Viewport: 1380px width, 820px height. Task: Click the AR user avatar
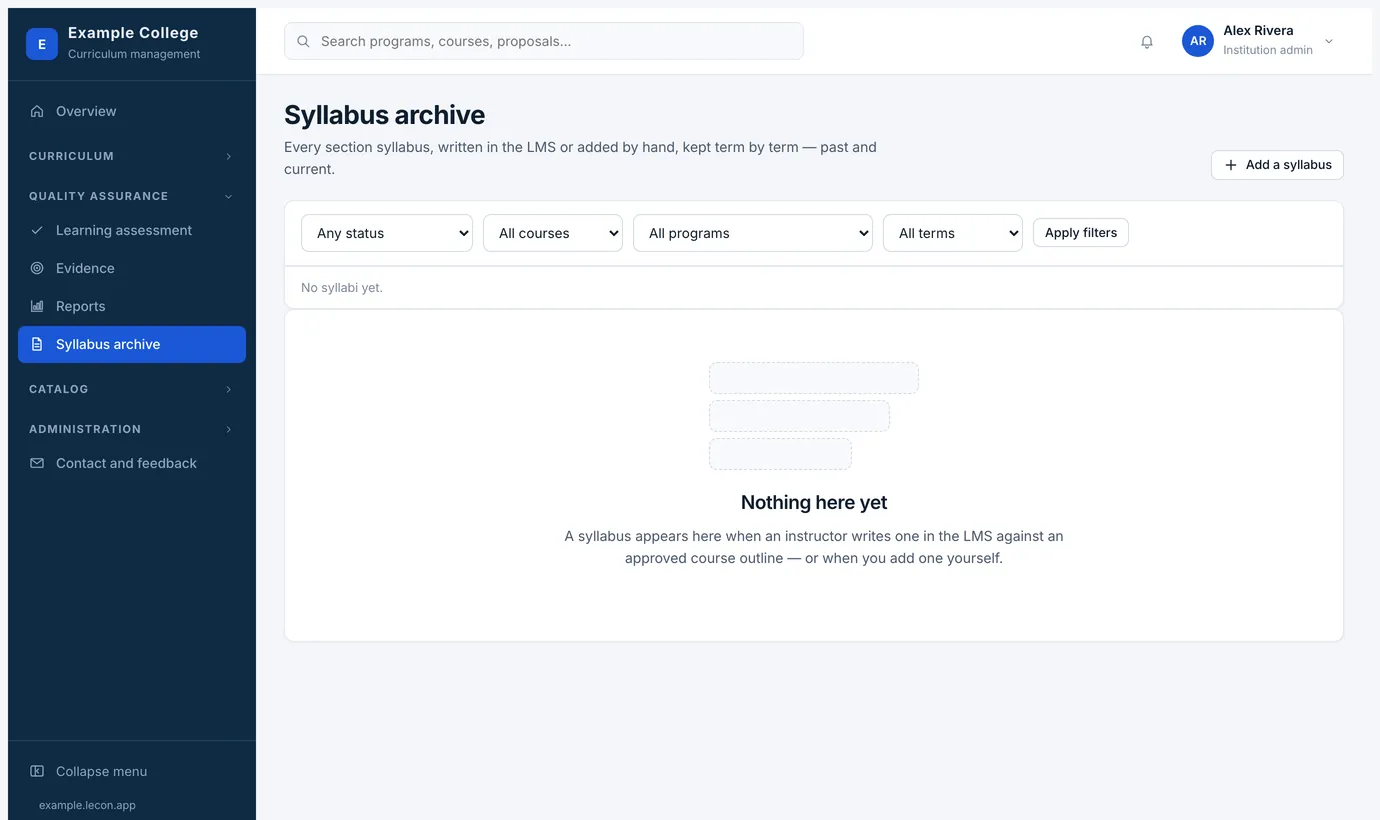coord(1198,41)
